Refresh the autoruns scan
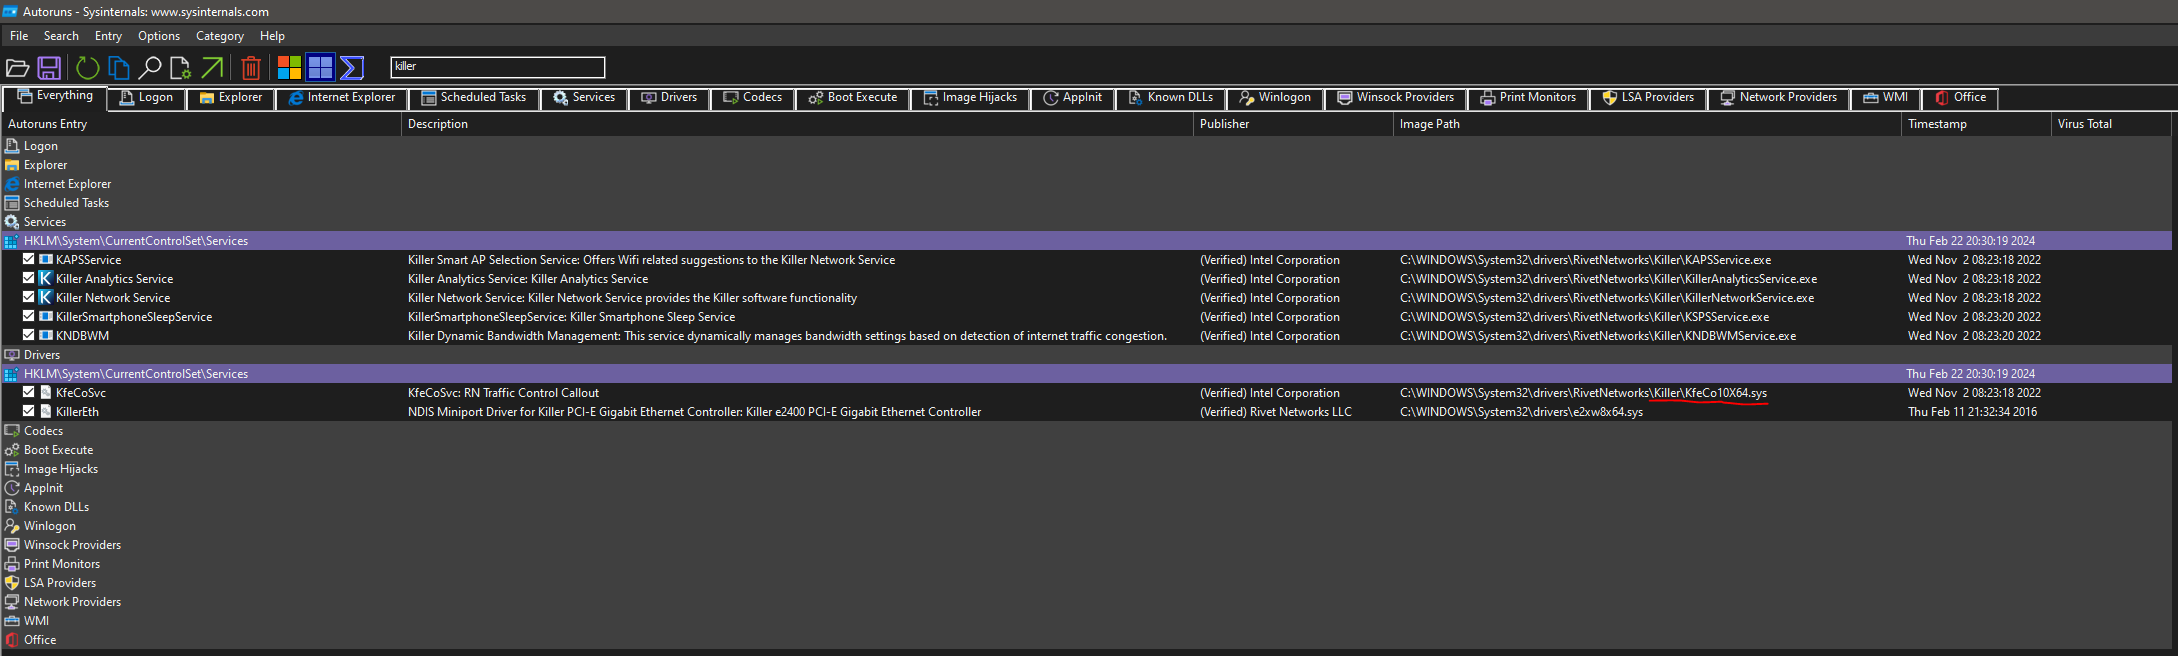2178x656 pixels. click(88, 68)
